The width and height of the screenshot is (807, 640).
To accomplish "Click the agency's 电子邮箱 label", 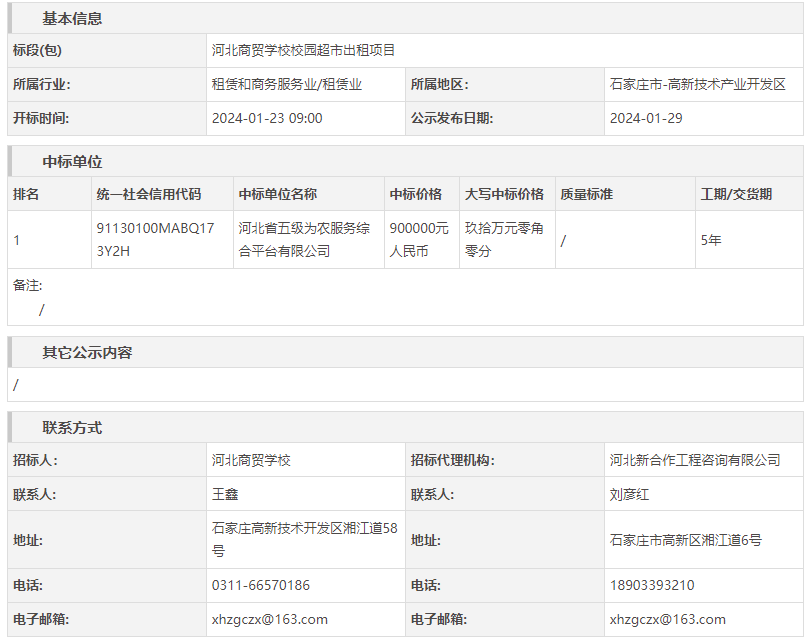I will [438, 619].
